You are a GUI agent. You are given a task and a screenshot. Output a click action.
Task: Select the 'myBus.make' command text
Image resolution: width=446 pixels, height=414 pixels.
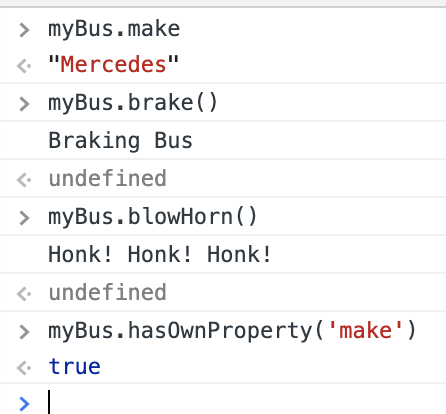(x=114, y=30)
